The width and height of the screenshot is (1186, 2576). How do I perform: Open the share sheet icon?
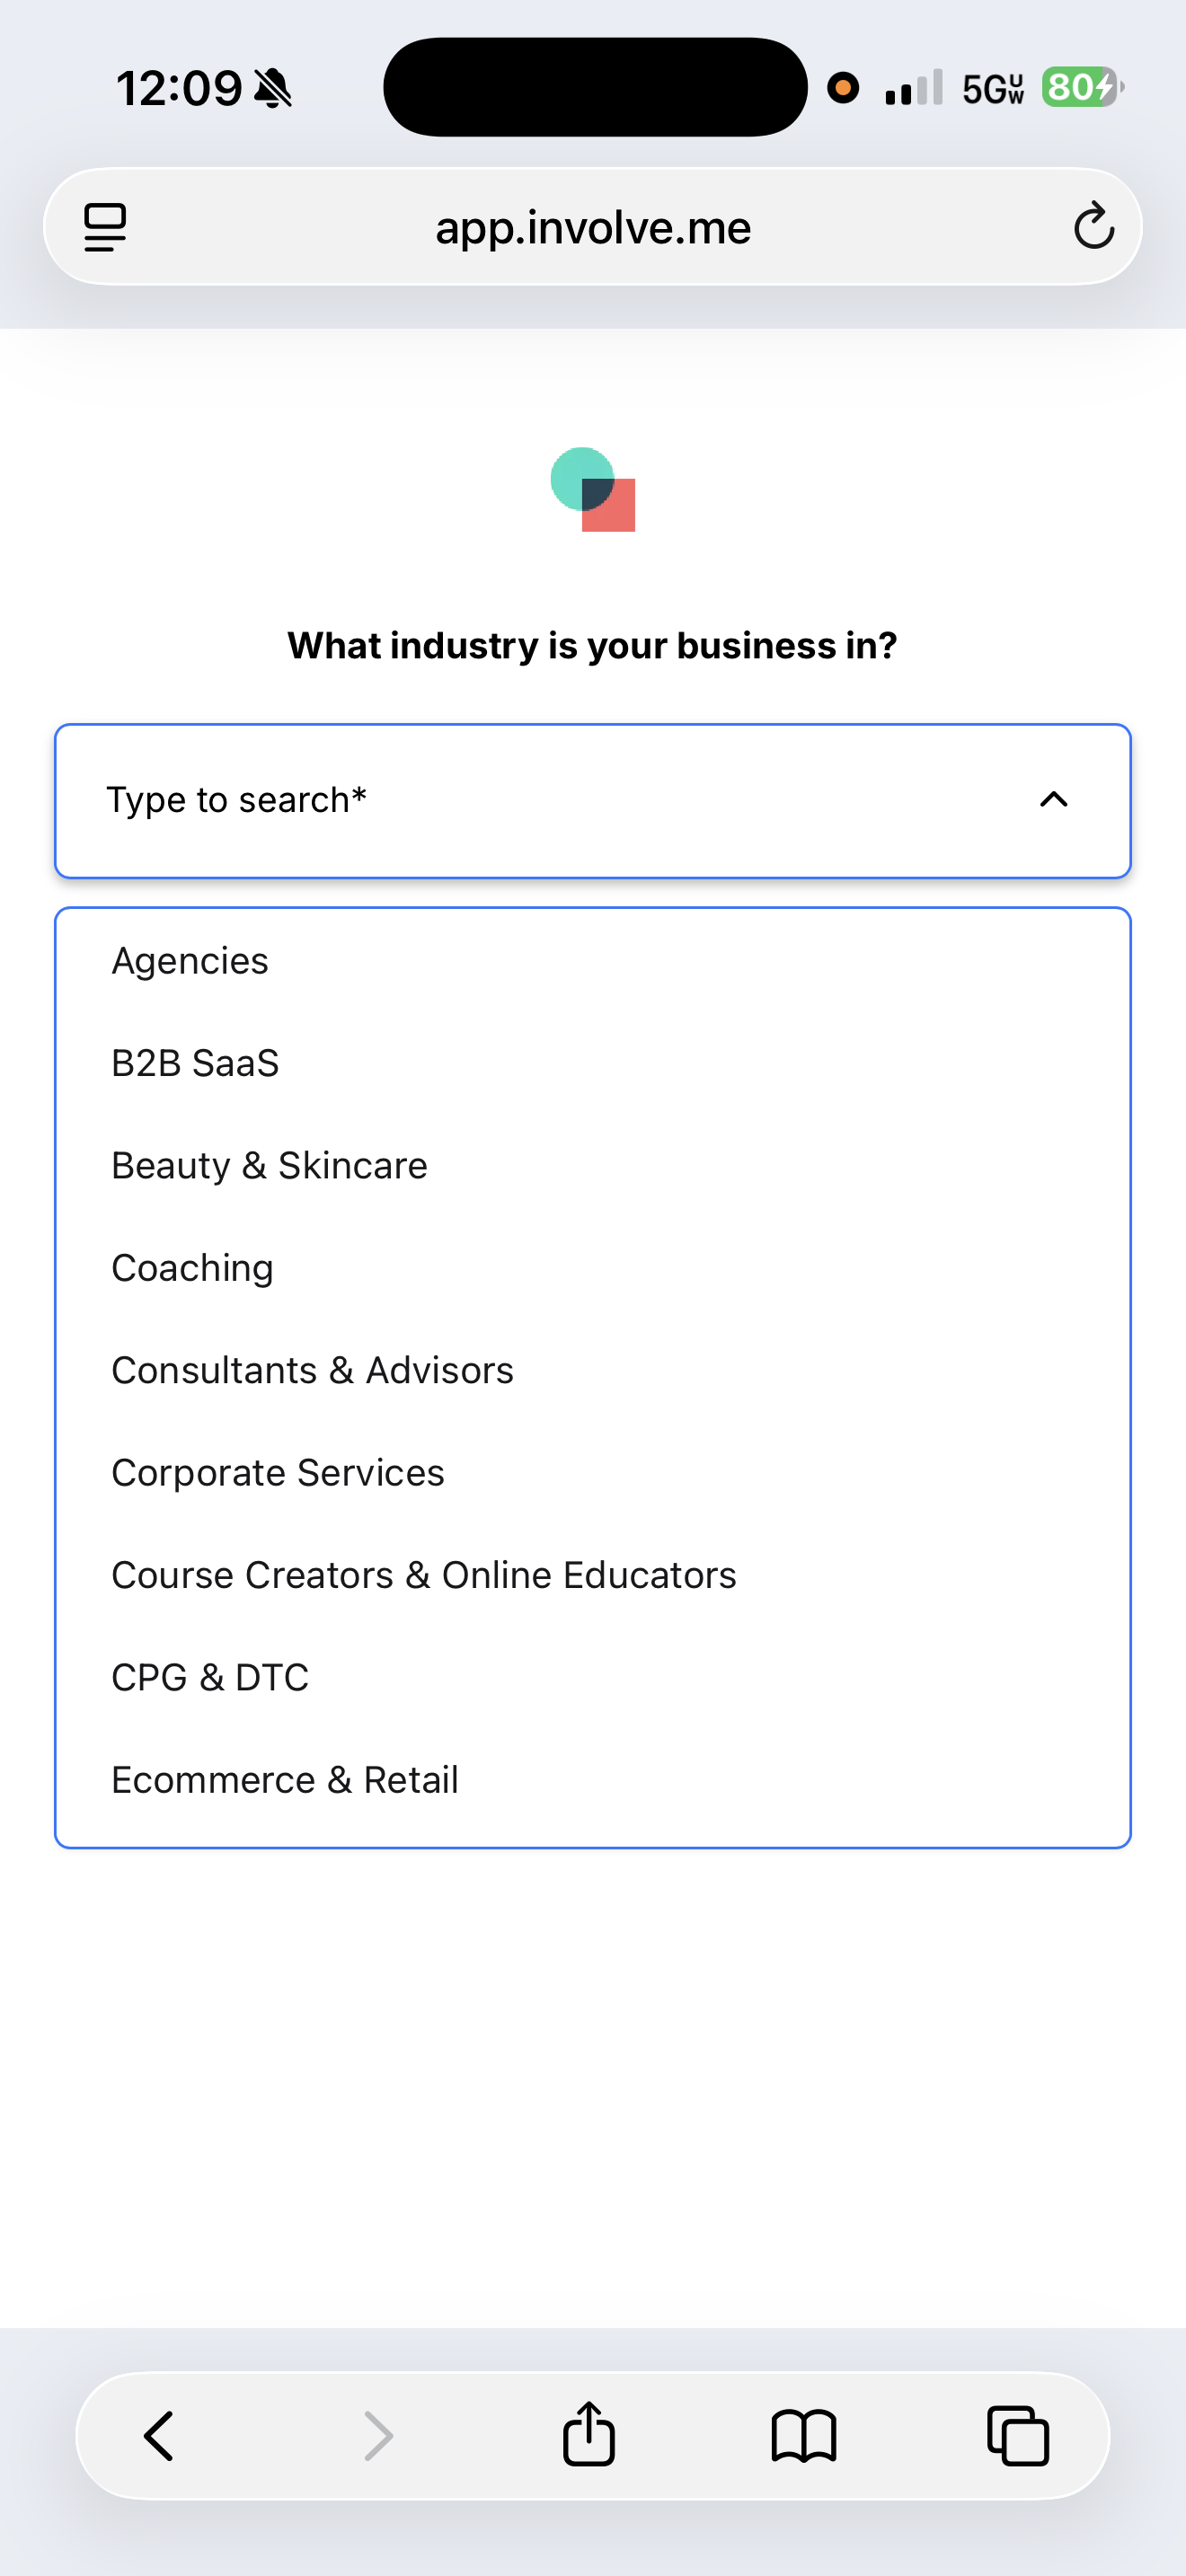click(588, 2433)
